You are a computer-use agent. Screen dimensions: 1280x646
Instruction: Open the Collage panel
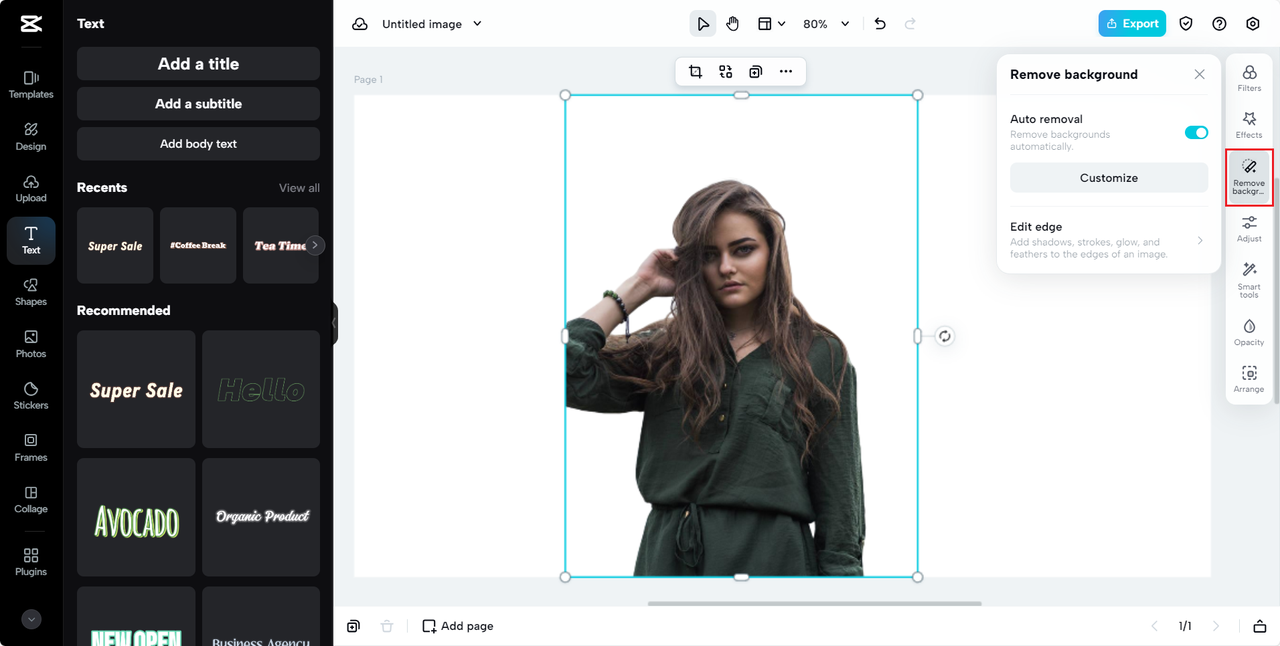pyautogui.click(x=31, y=500)
